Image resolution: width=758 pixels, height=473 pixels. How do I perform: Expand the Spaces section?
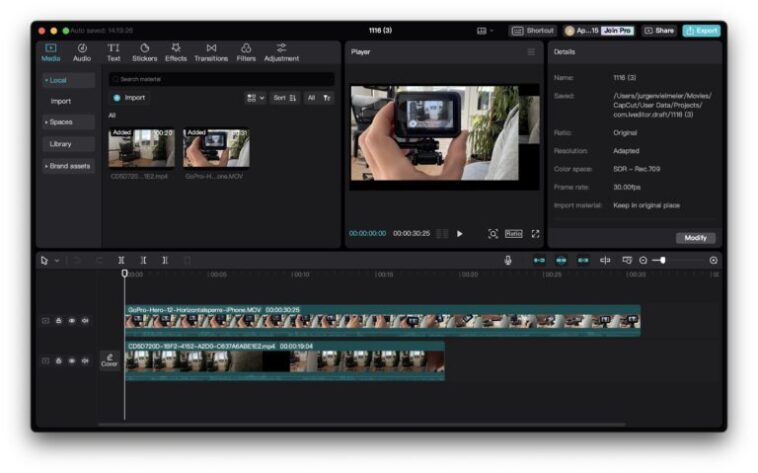[x=68, y=122]
